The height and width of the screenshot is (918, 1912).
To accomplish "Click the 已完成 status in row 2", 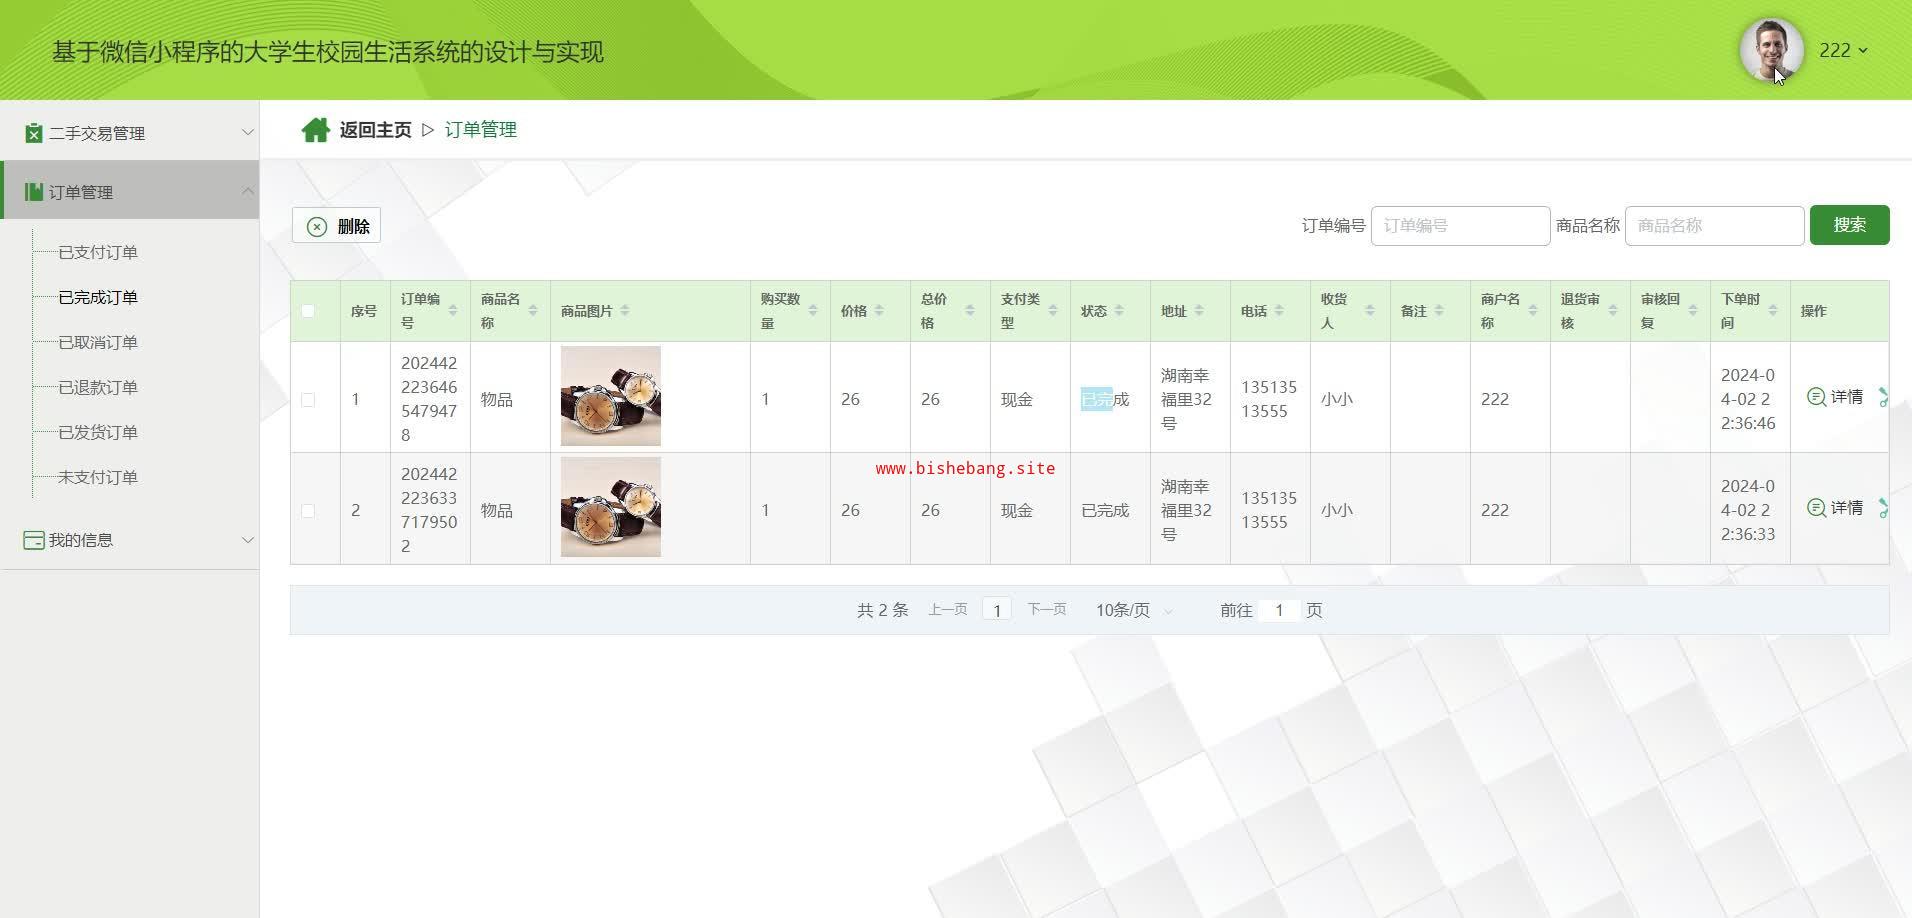I will coord(1105,510).
